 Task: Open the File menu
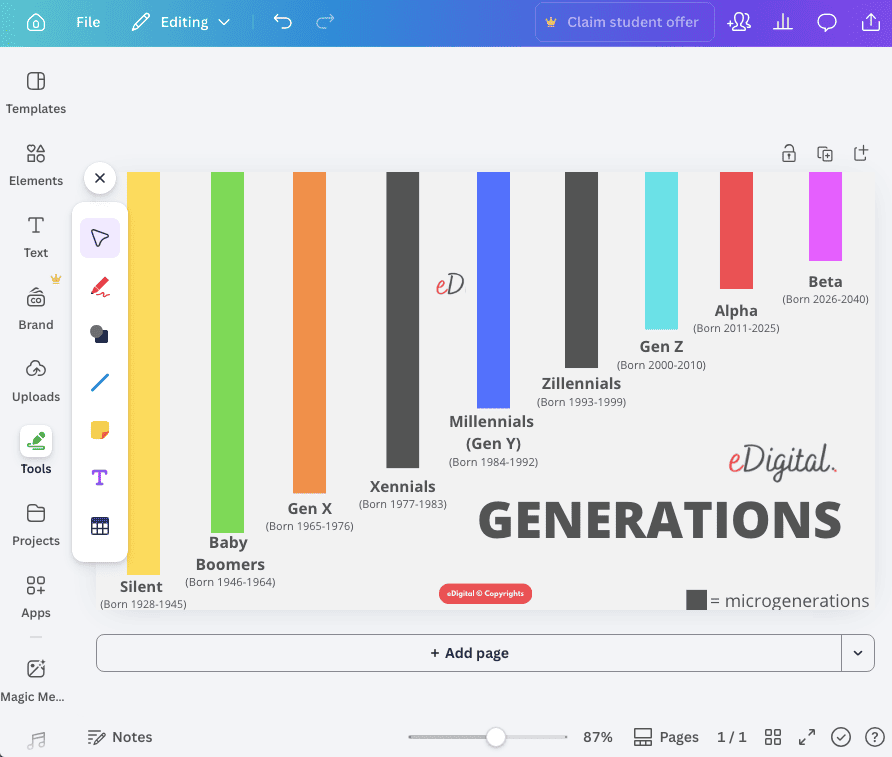[88, 22]
